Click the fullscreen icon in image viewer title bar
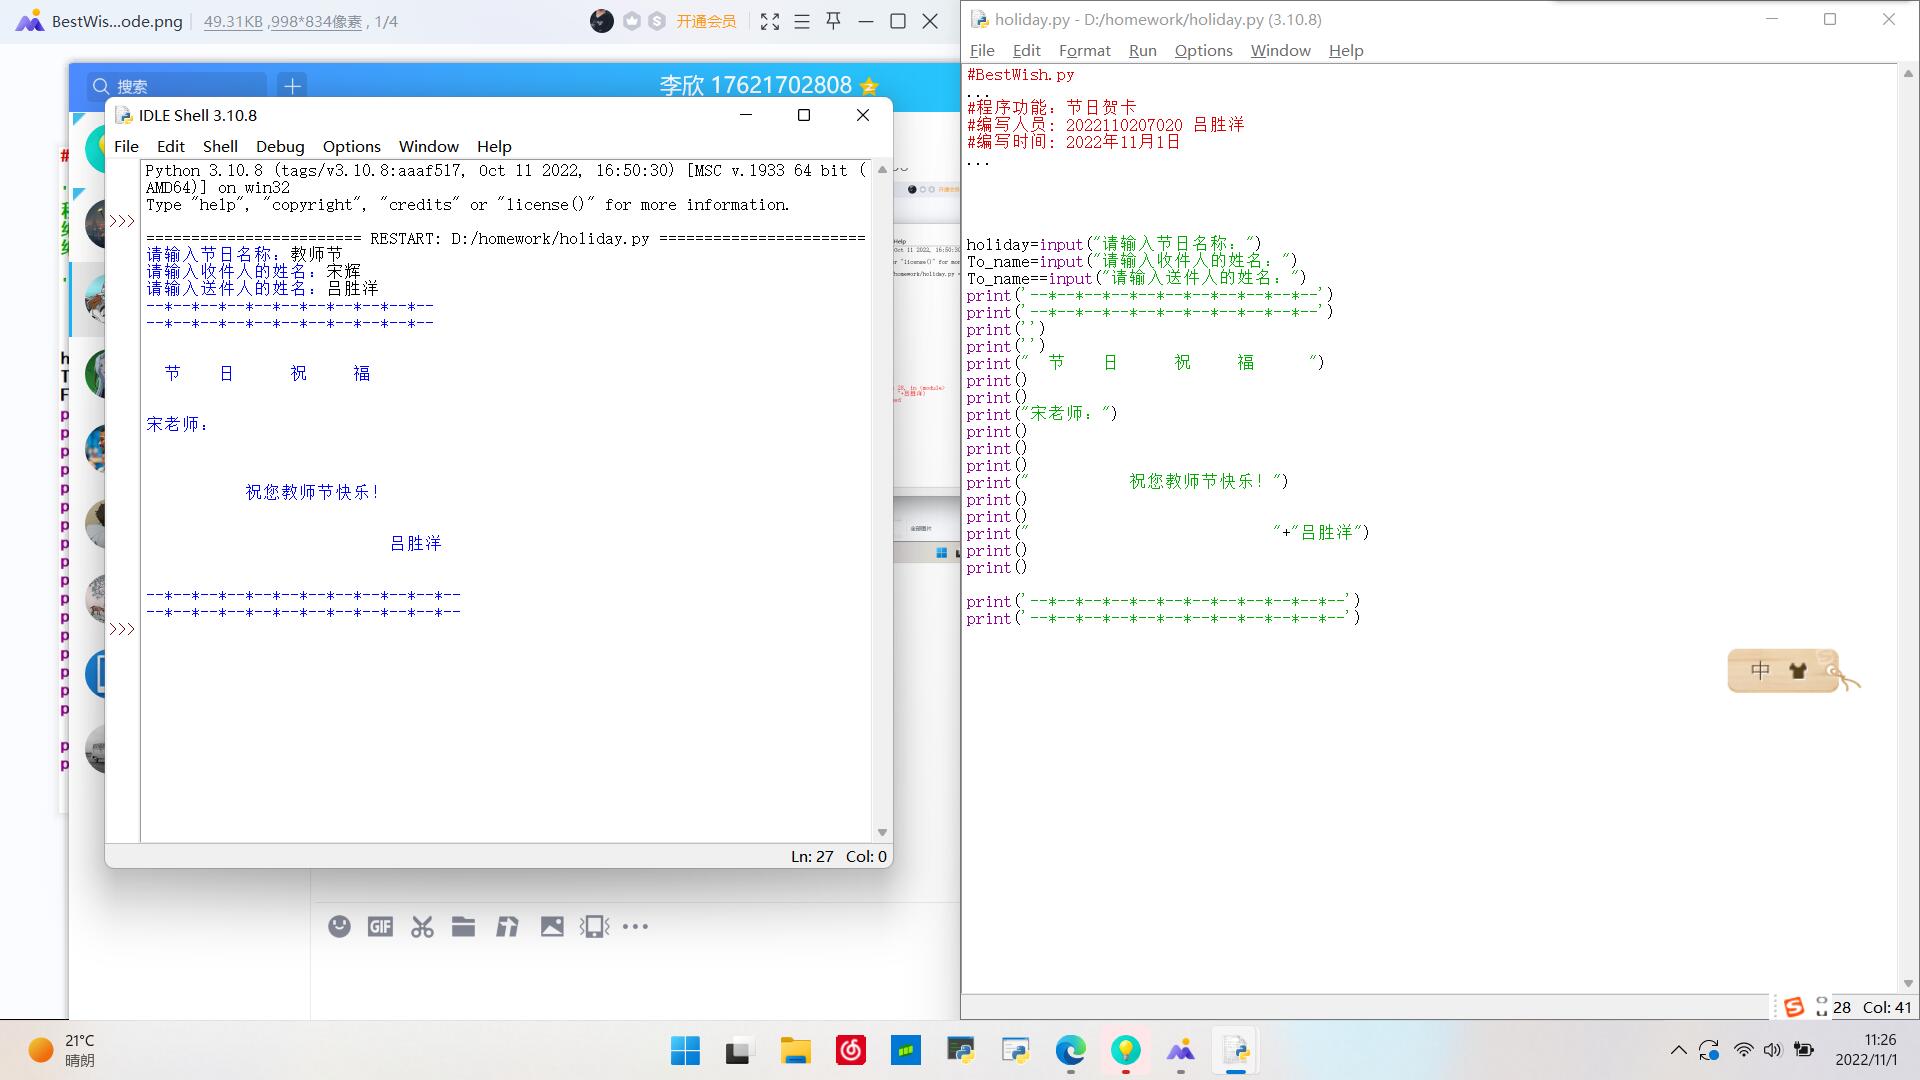The image size is (1920, 1080). coord(769,21)
